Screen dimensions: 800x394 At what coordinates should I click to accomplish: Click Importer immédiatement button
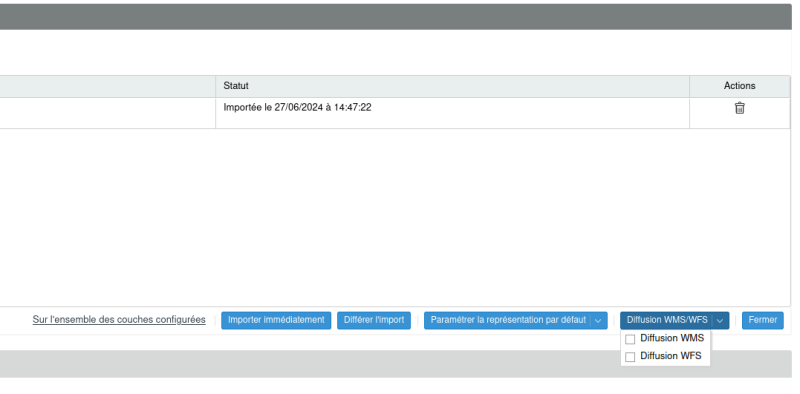[276, 321]
